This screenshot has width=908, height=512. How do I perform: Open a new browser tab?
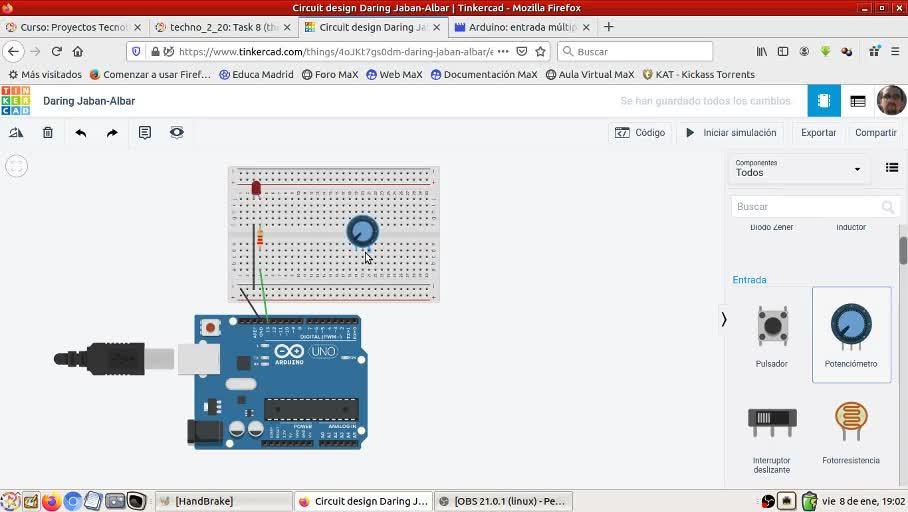pyautogui.click(x=609, y=27)
